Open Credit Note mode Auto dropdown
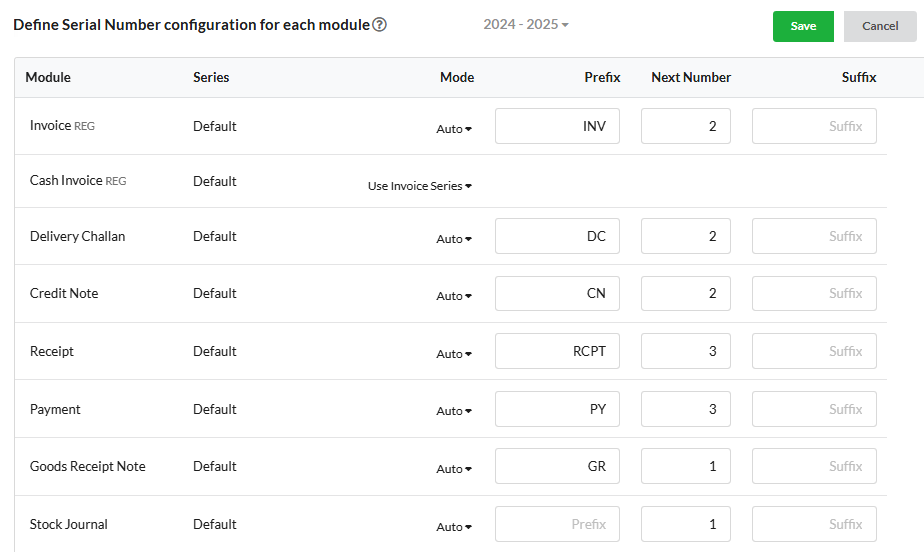Screen dimensions: 924x552 454,296
